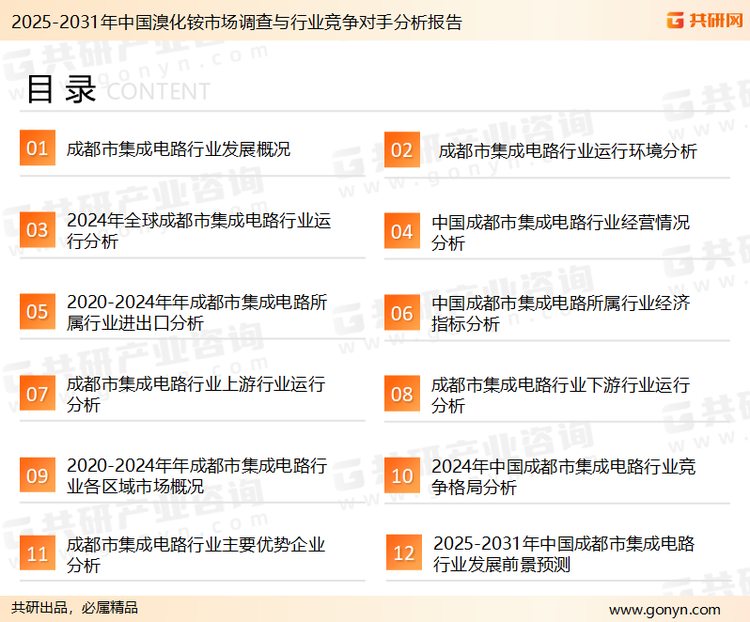Click the 目录 heading

point(61,89)
